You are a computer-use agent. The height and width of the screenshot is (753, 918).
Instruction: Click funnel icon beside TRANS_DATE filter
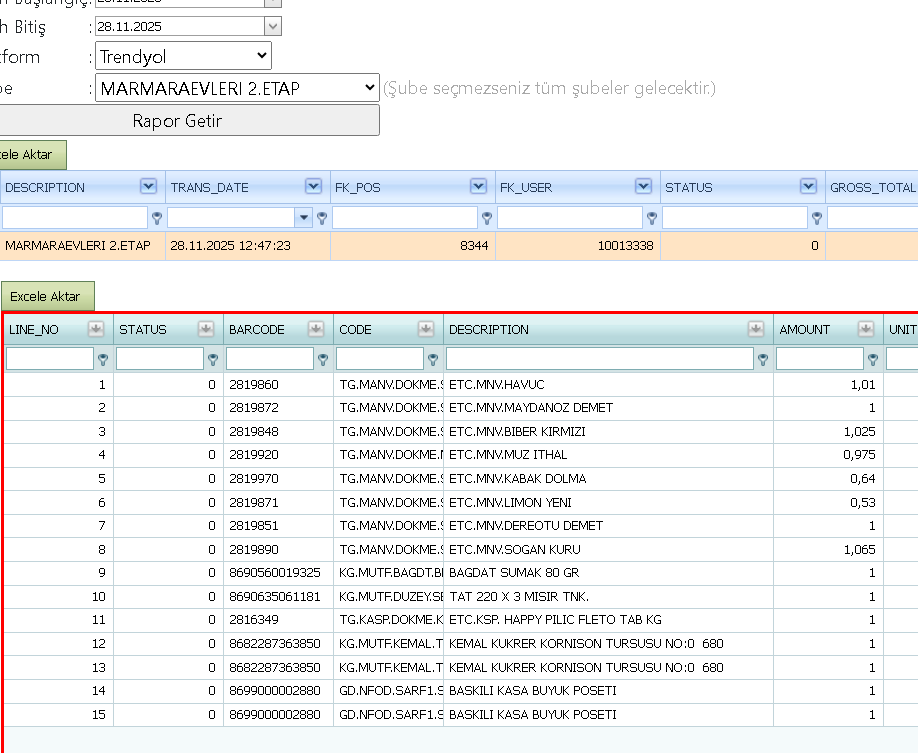point(322,218)
